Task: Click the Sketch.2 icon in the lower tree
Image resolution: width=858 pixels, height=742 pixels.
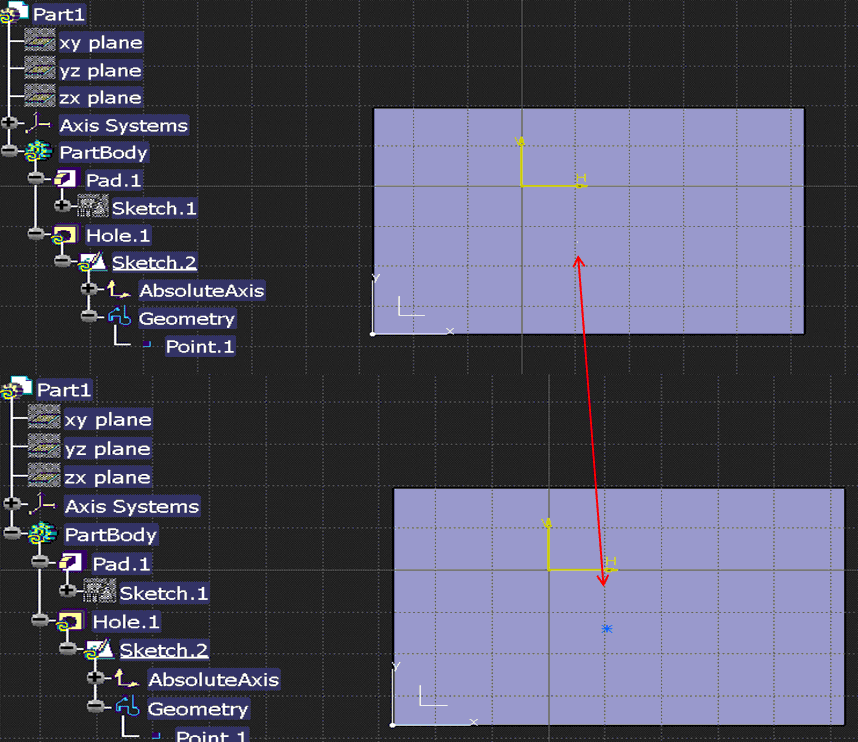Action: click(98, 650)
